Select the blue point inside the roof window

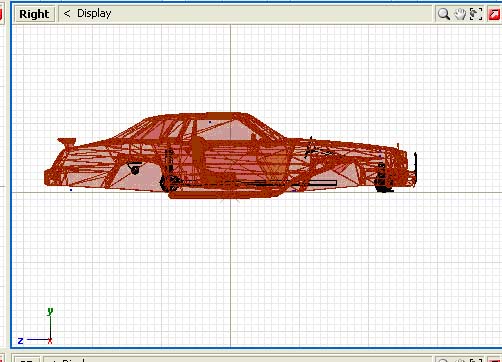click(210, 122)
